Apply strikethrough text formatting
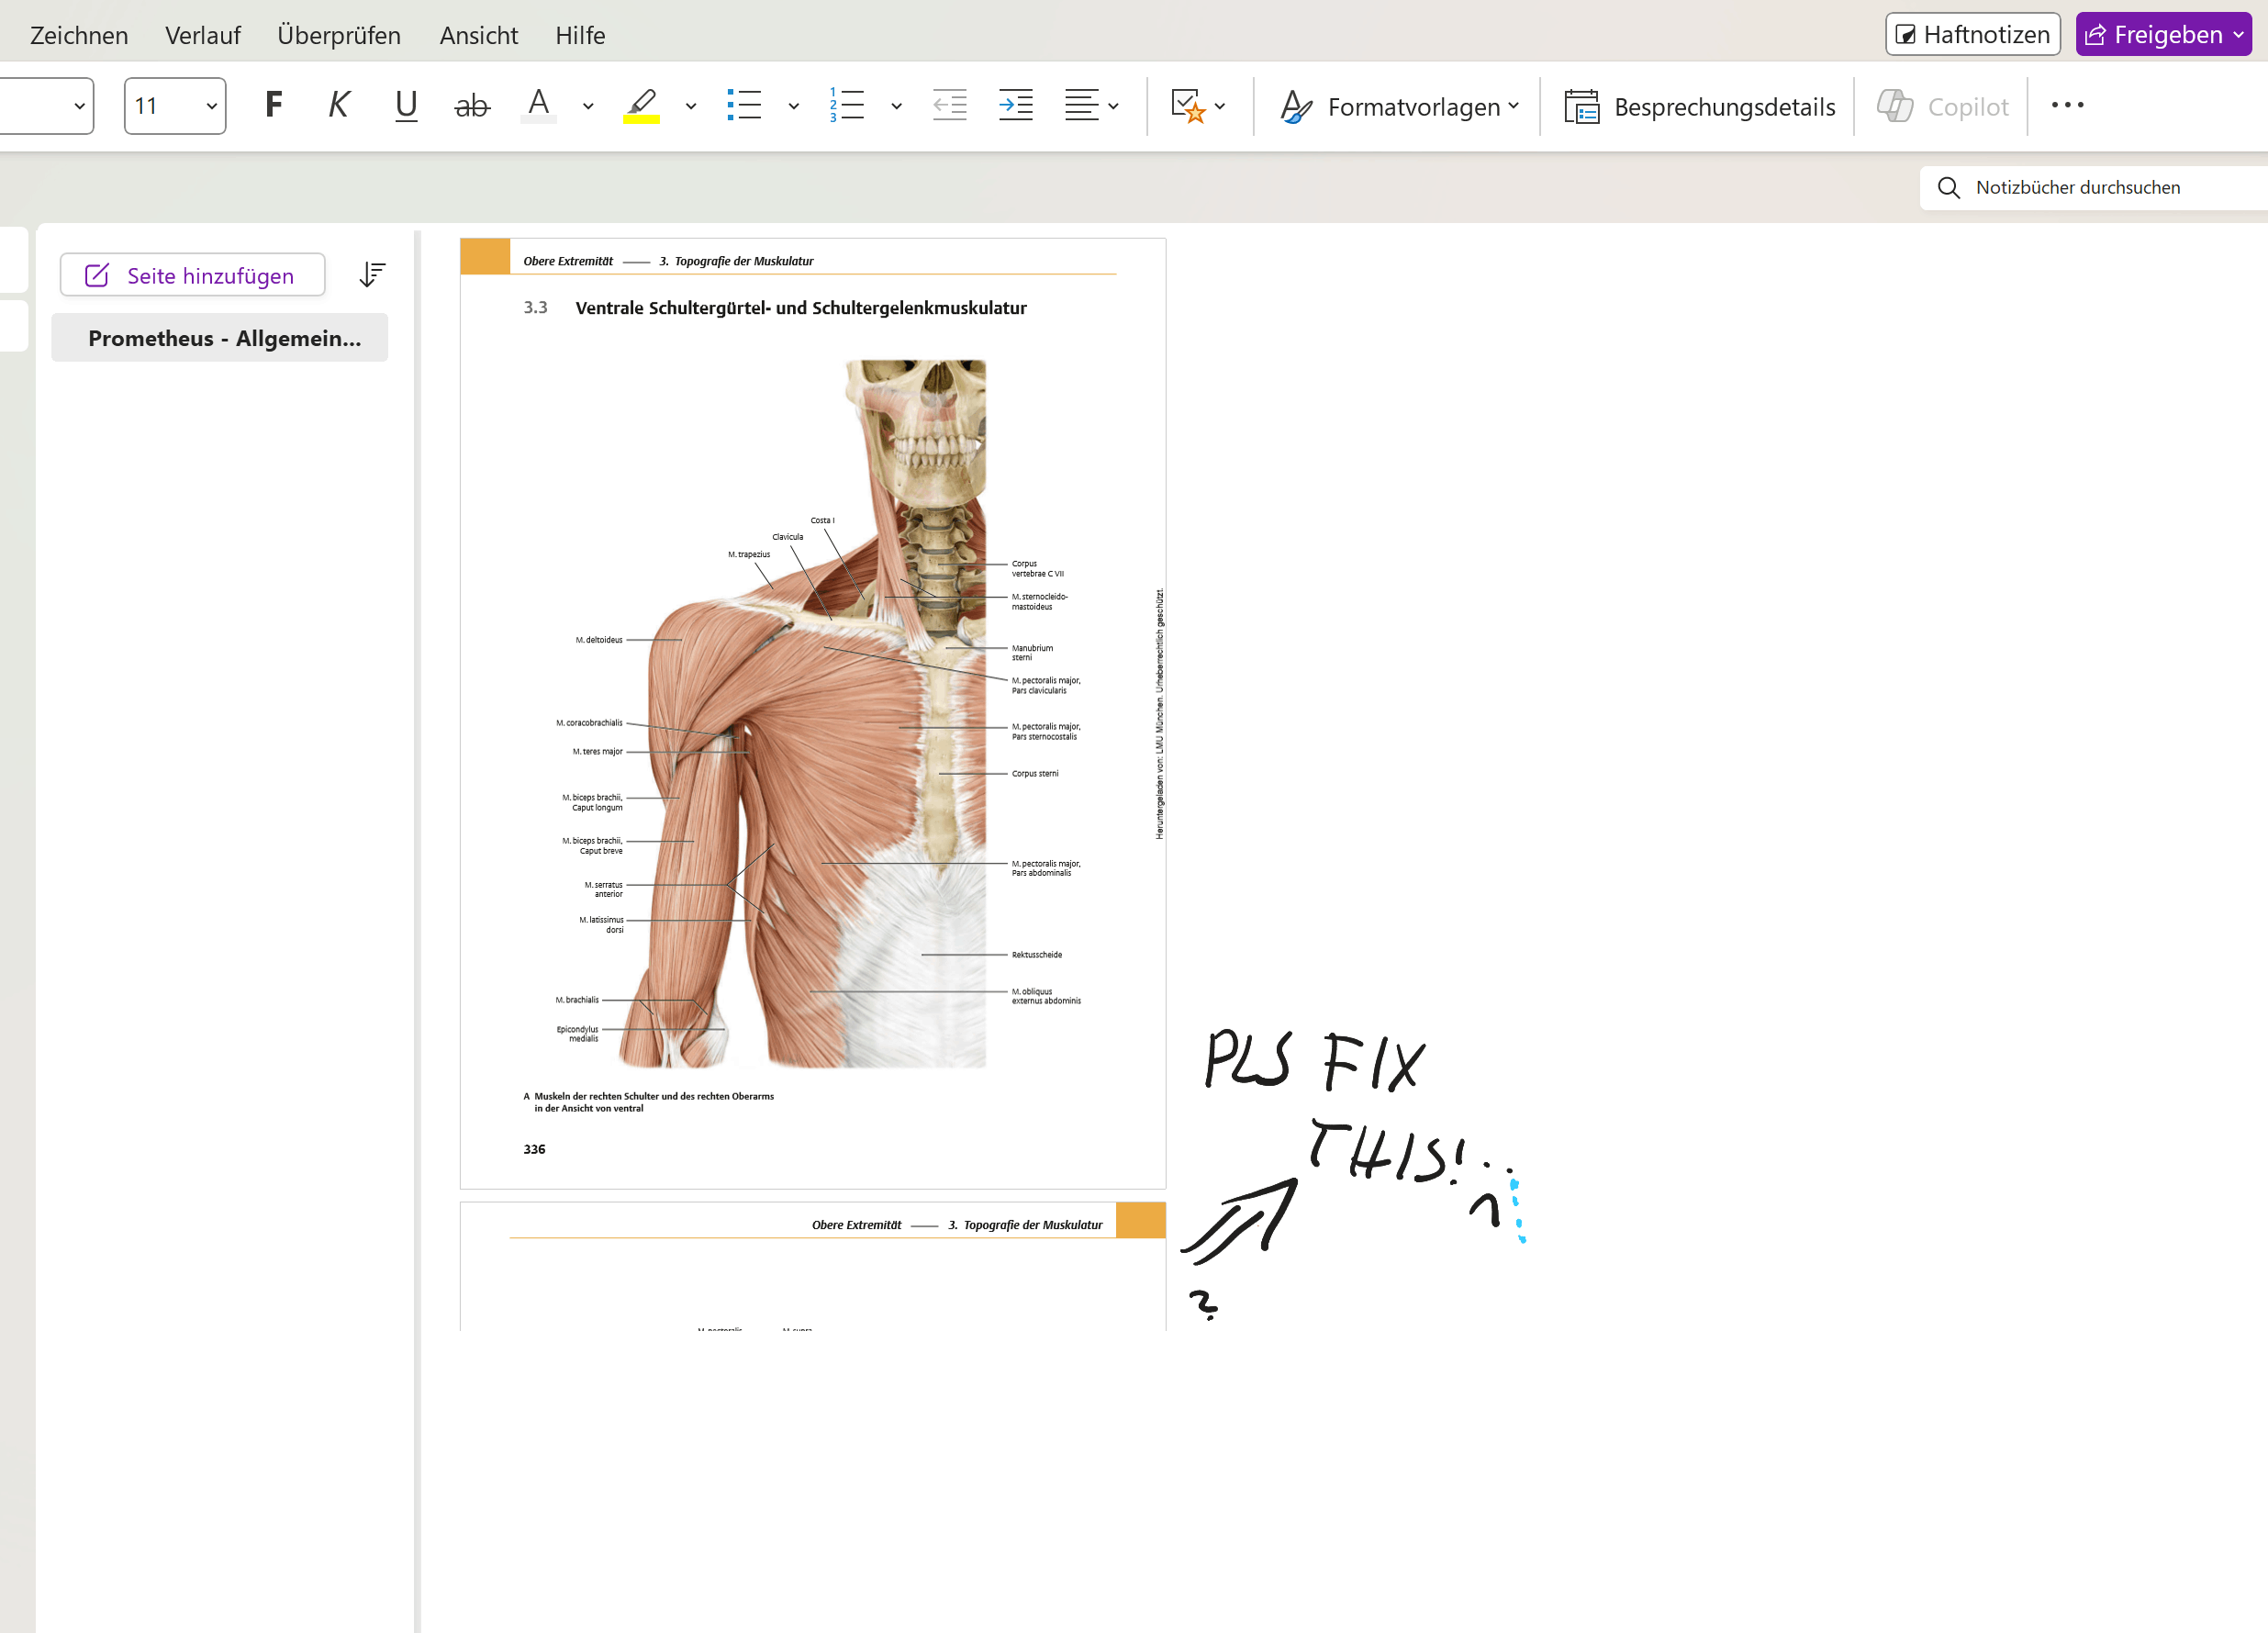This screenshot has width=2268, height=1633. (471, 105)
